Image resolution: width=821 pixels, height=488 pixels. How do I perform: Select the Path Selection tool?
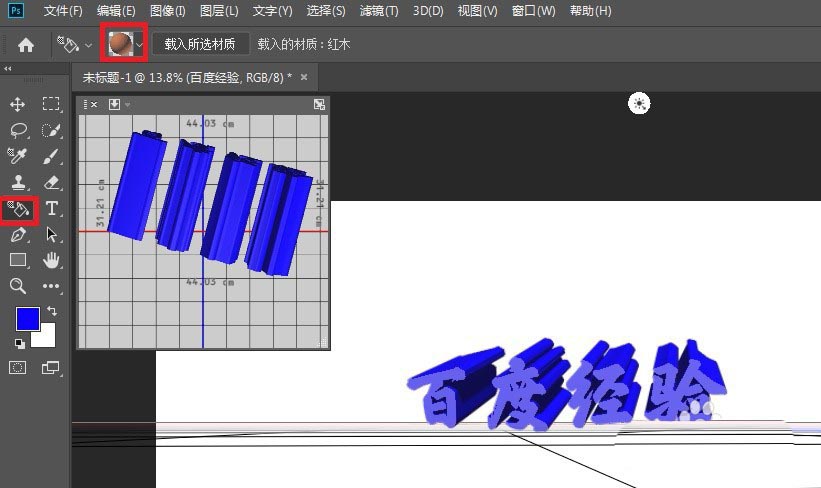coord(51,235)
